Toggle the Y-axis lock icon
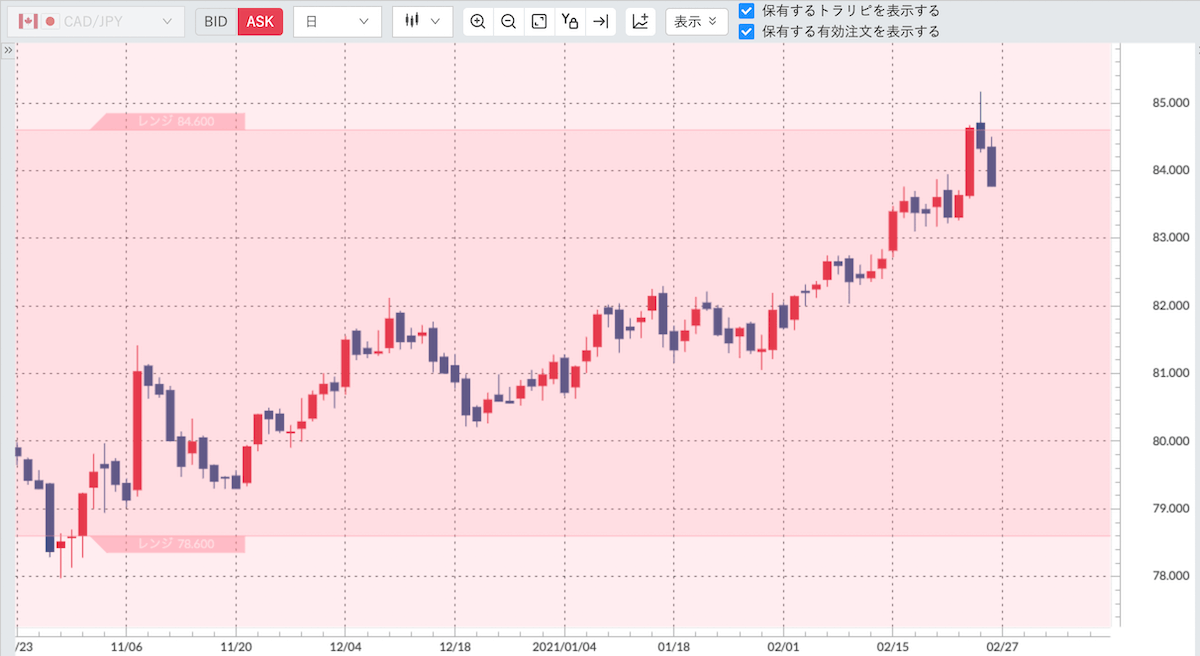 pos(570,21)
